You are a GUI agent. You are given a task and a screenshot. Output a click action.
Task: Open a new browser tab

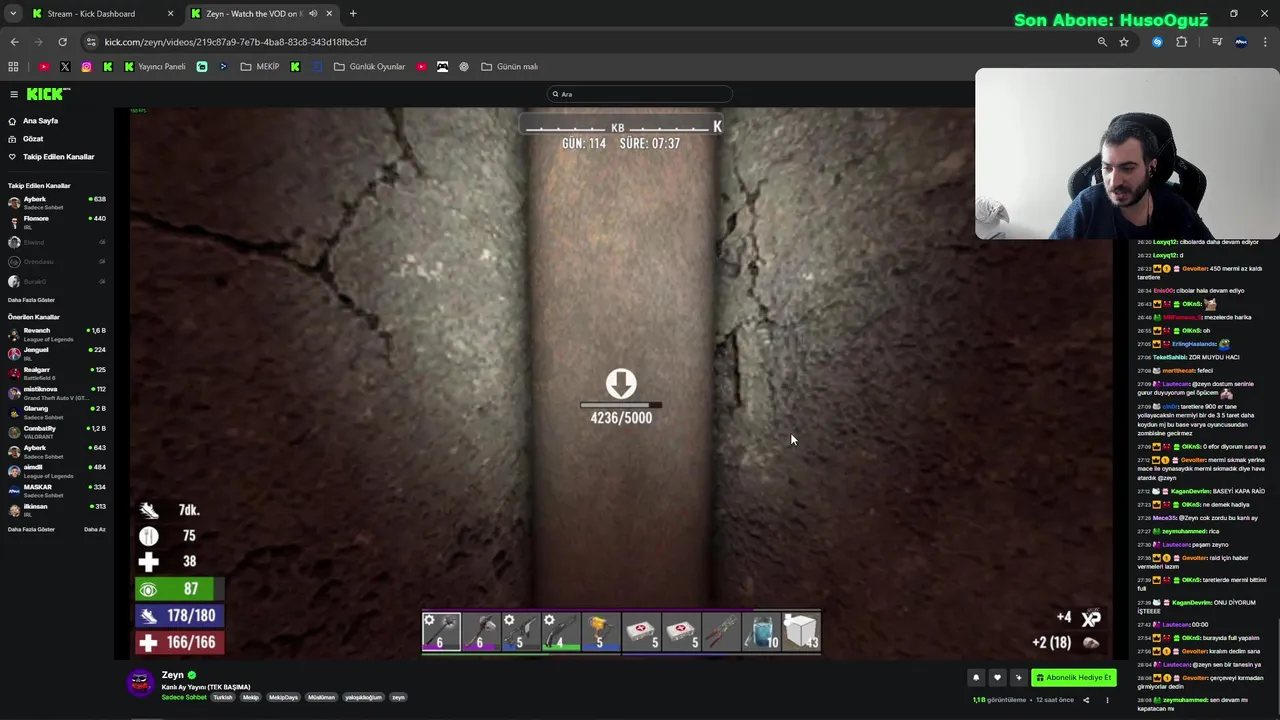(353, 14)
